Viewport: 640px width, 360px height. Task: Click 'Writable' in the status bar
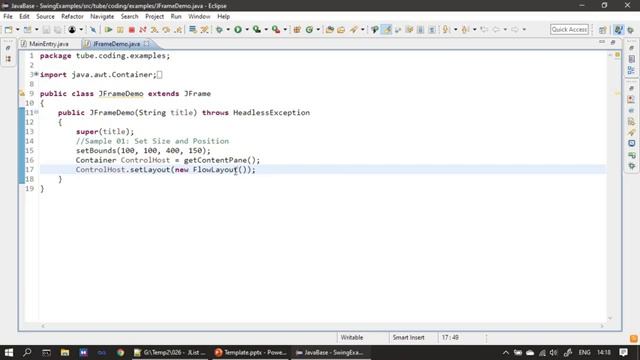[x=351, y=338]
